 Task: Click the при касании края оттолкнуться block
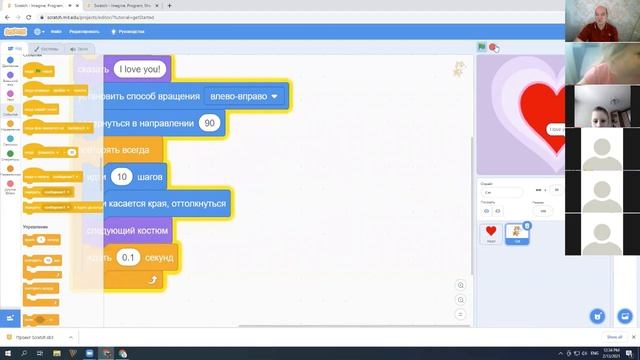[x=167, y=204]
